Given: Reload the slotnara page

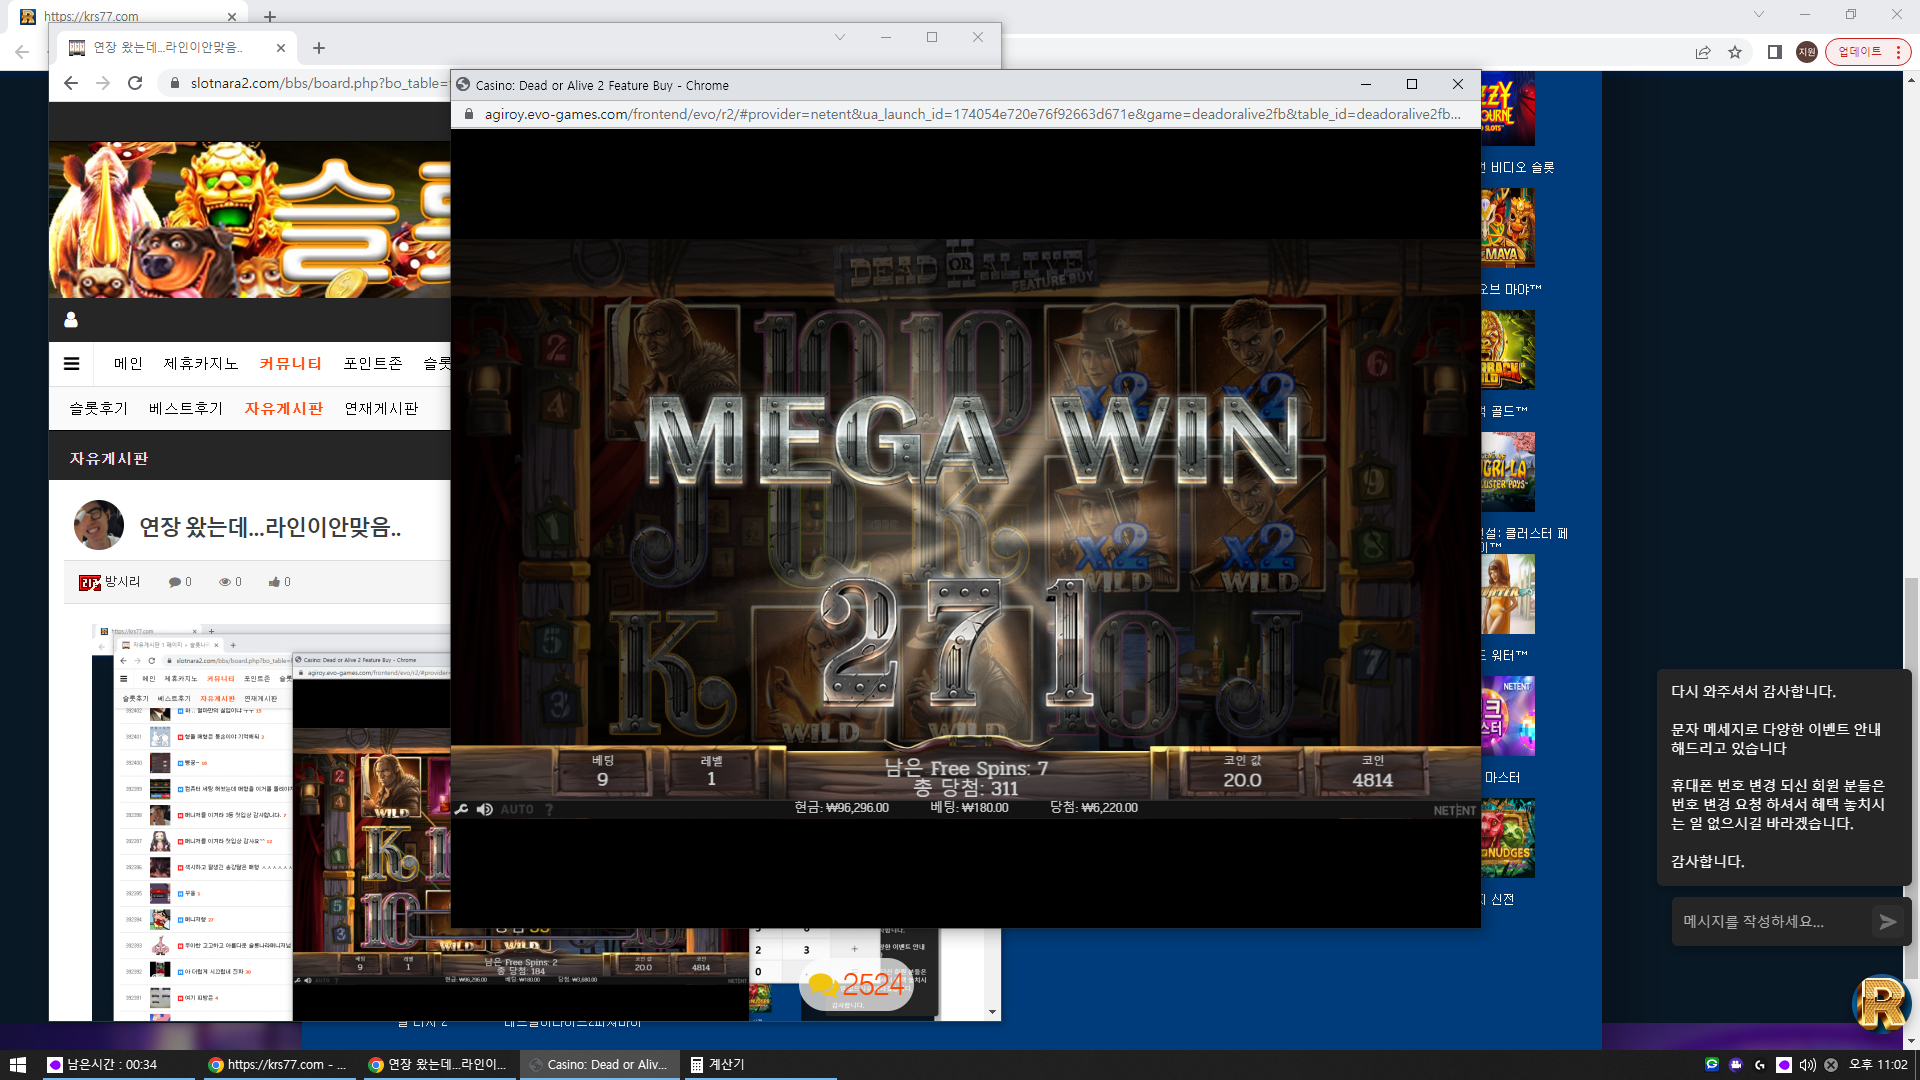Looking at the screenshot, I should [135, 83].
